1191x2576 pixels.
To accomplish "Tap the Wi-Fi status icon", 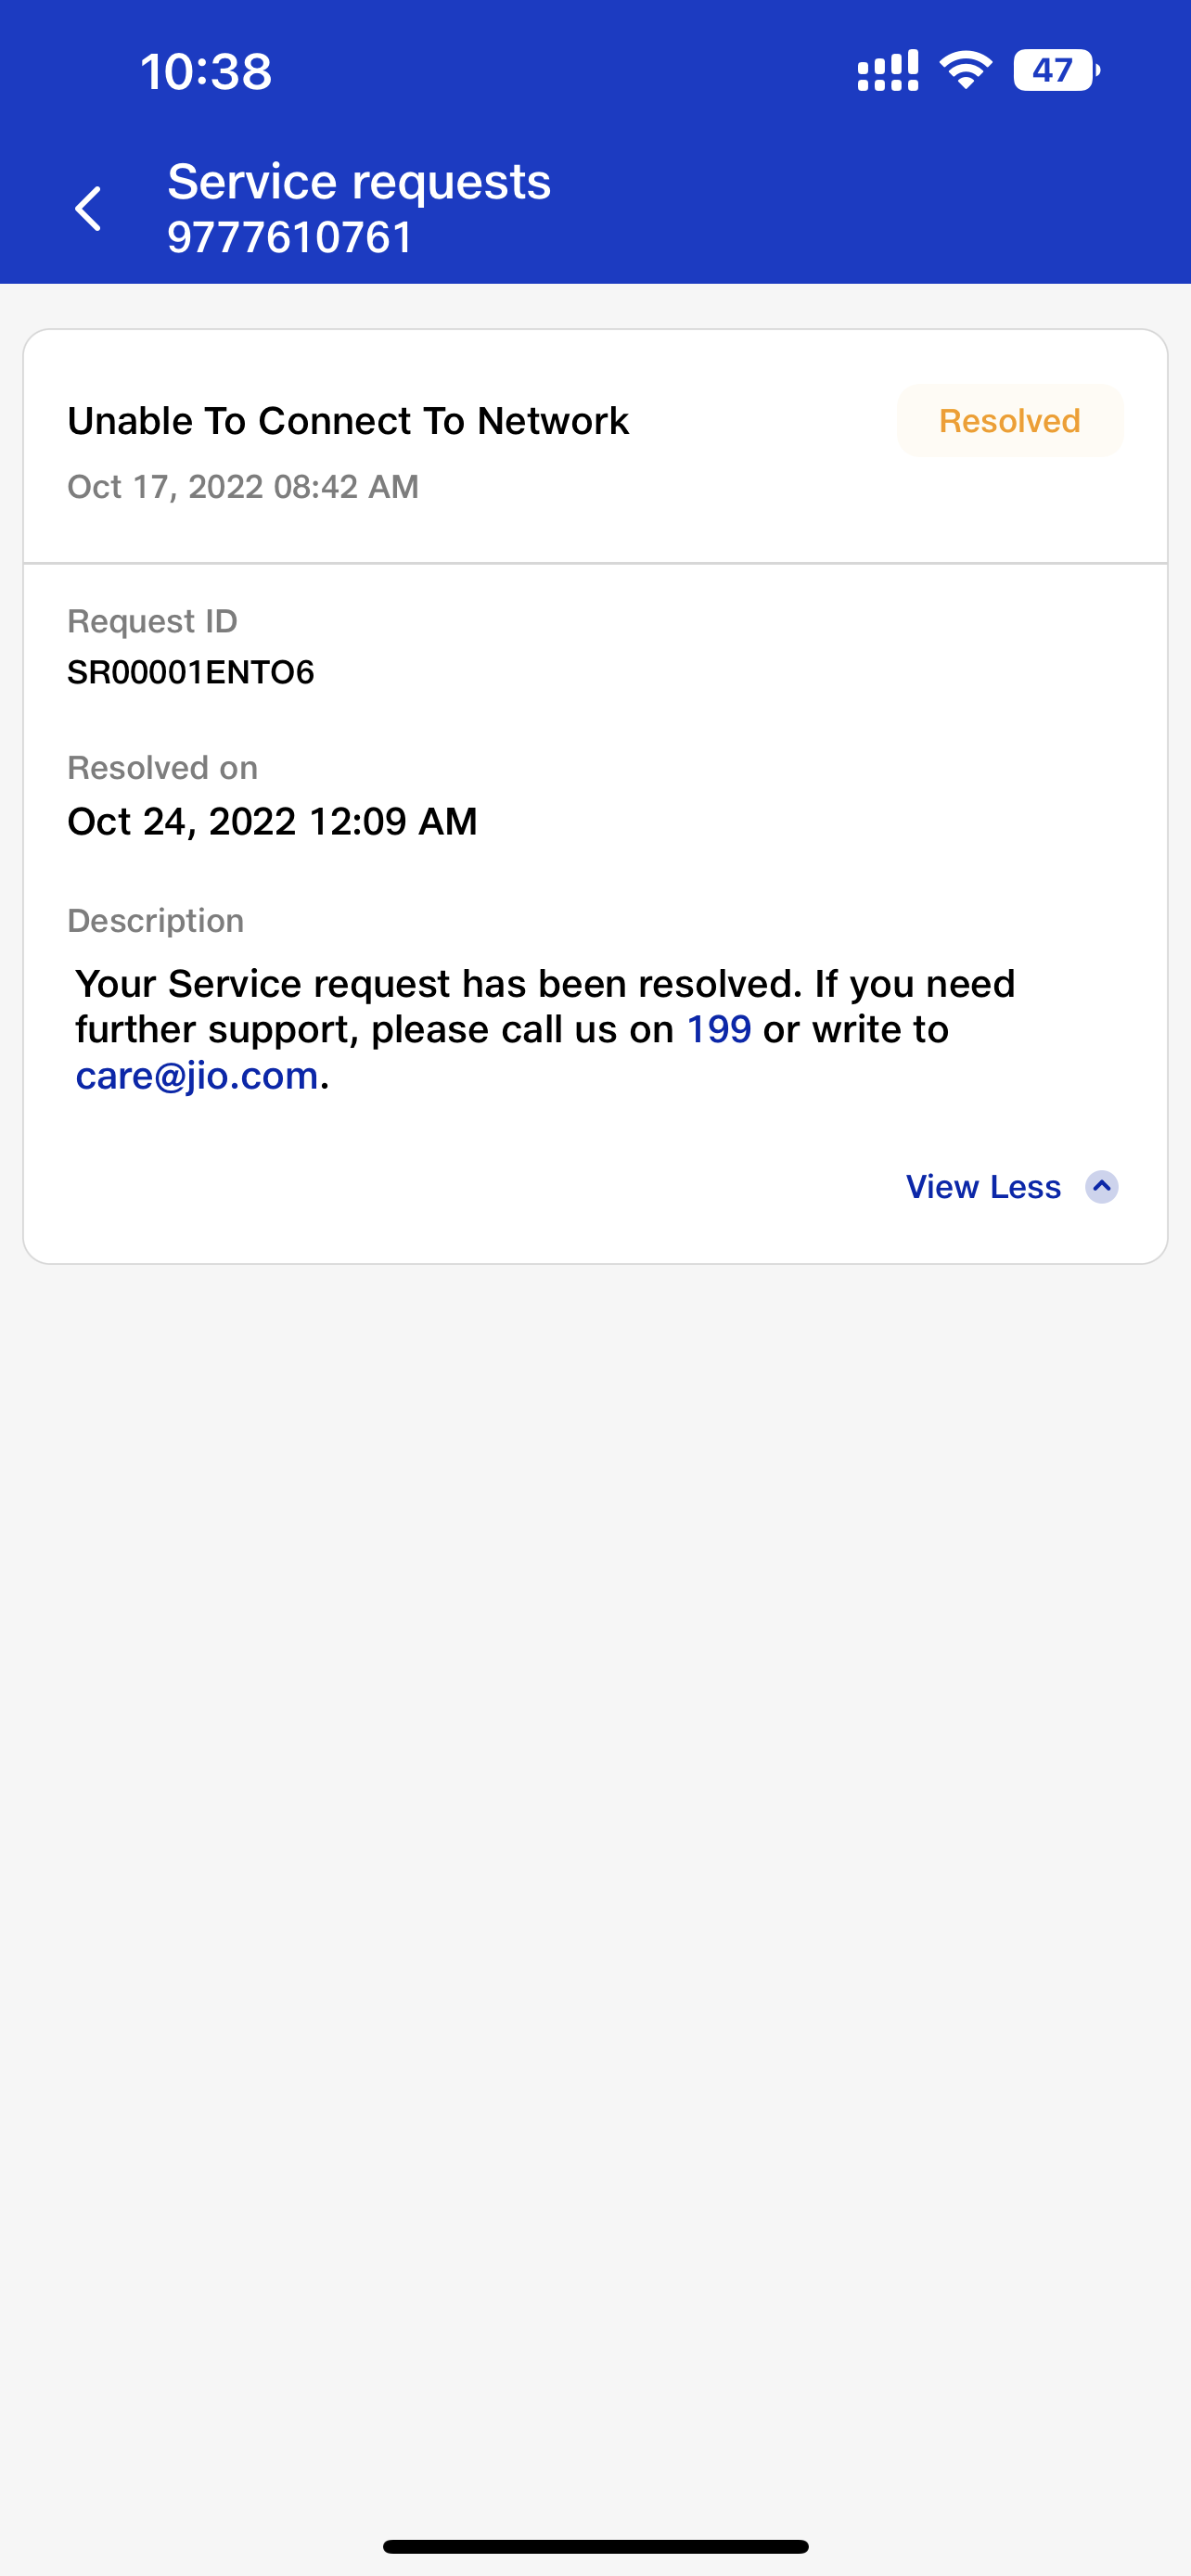I will point(965,71).
